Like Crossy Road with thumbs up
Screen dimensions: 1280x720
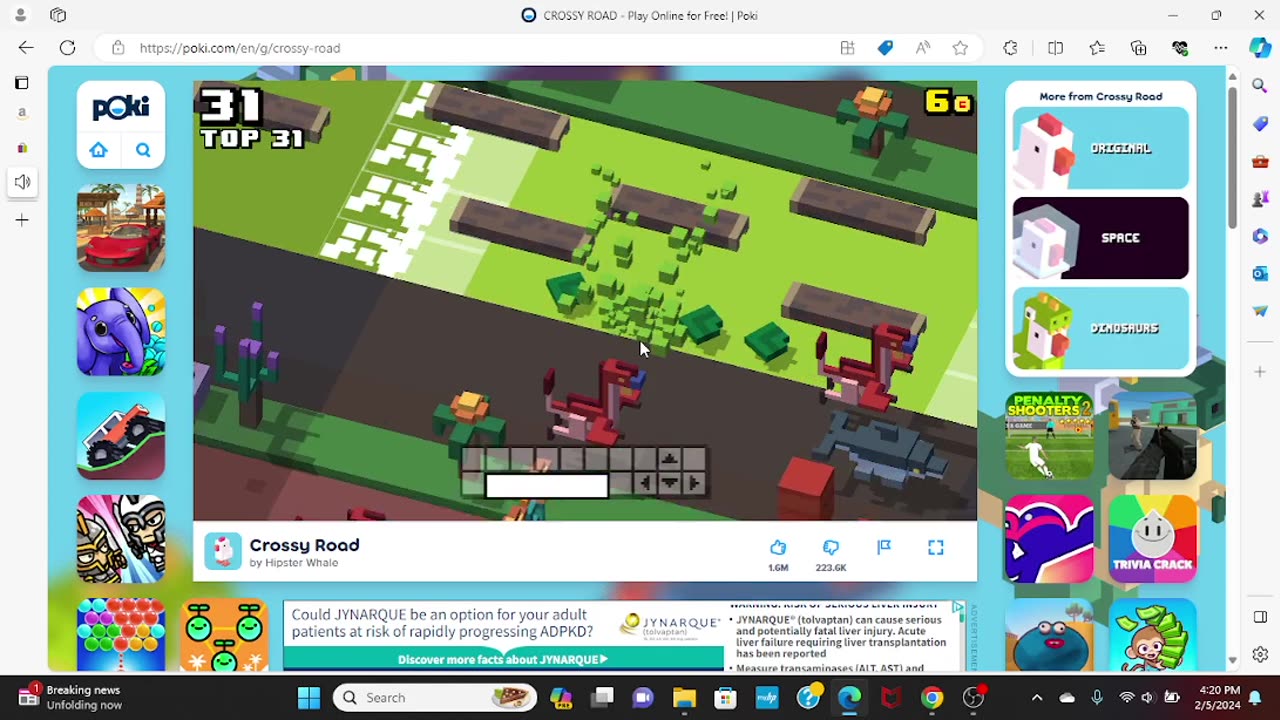click(778, 547)
